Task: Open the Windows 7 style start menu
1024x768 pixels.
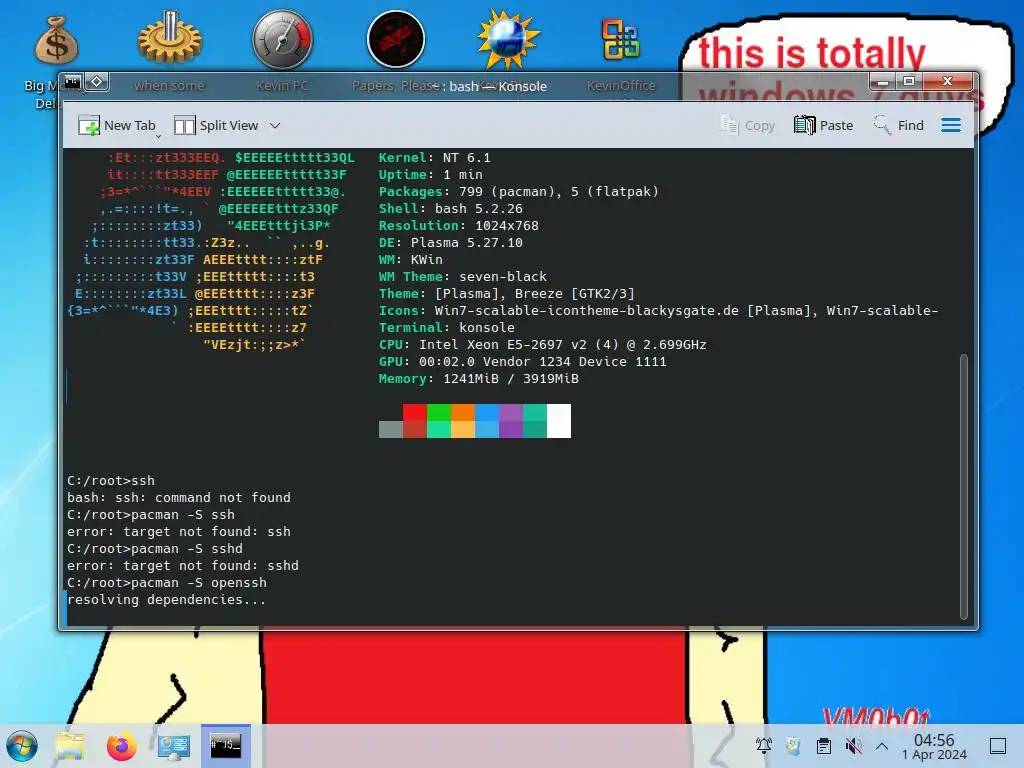Action: [x=22, y=746]
